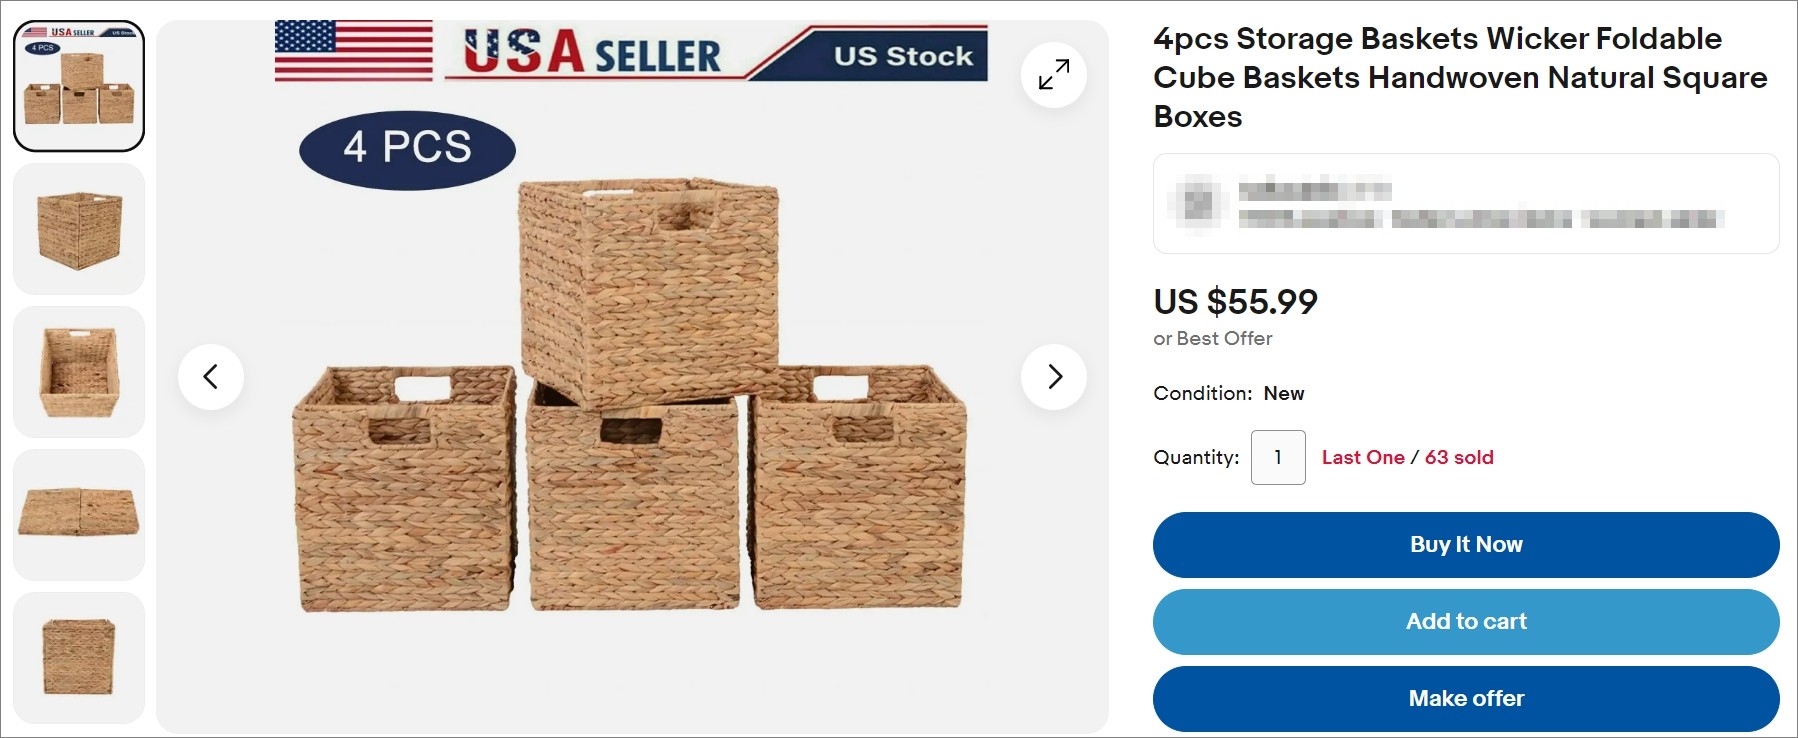Viewport: 1798px width, 738px height.
Task: Select the bottom basket side-view thumbnail
Action: [x=78, y=656]
